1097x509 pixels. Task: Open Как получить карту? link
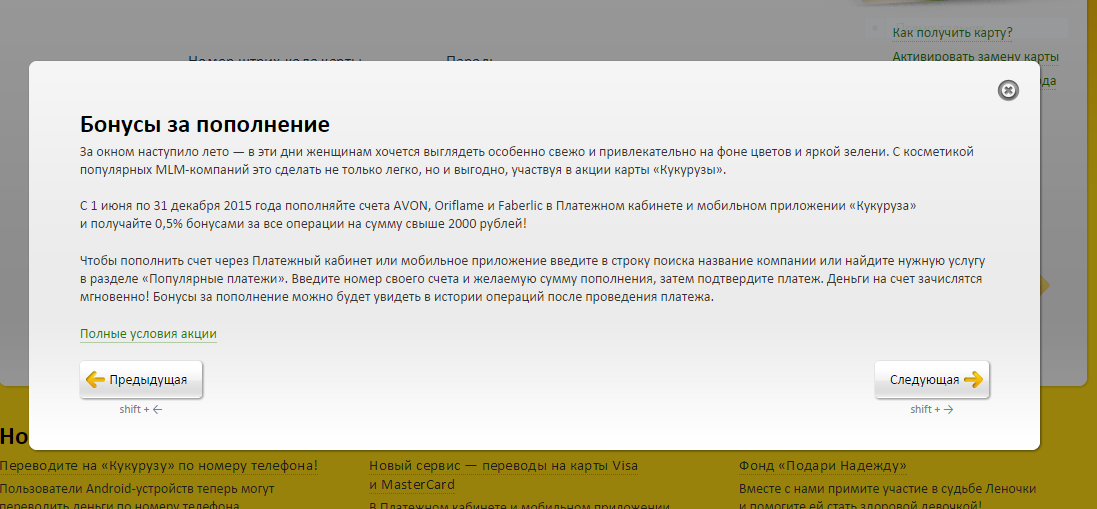tap(952, 33)
